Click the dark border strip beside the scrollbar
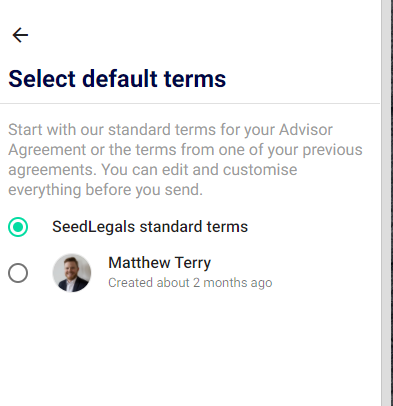The image size is (393, 406). (392, 203)
